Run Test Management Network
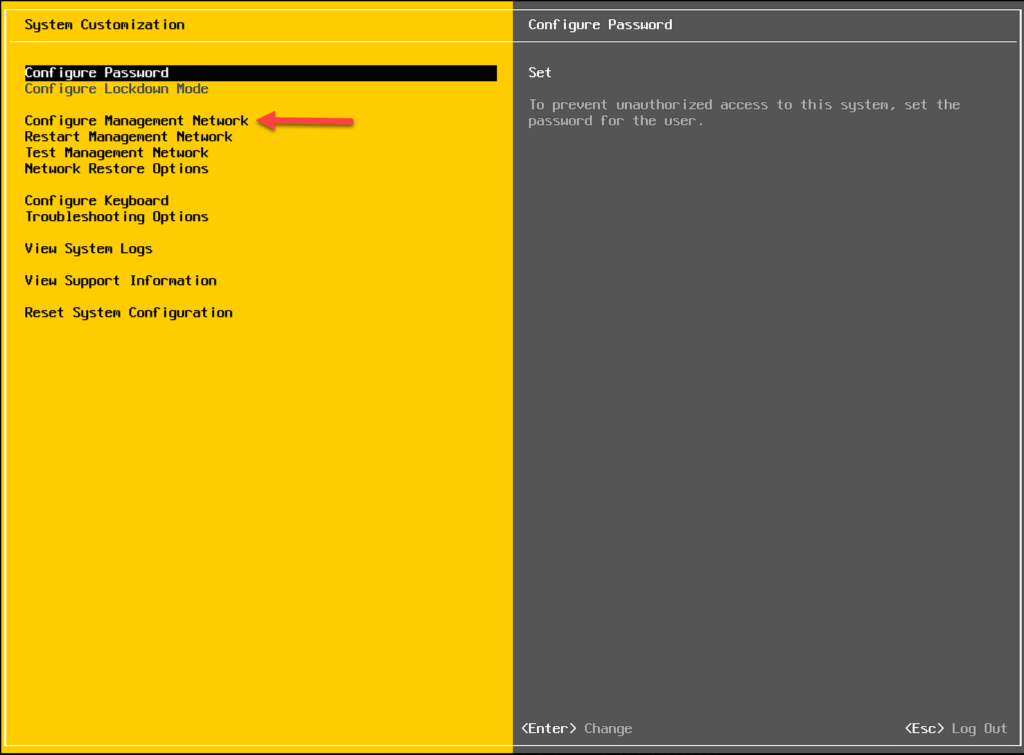Screen dimensions: 1024x755 pos(116,153)
